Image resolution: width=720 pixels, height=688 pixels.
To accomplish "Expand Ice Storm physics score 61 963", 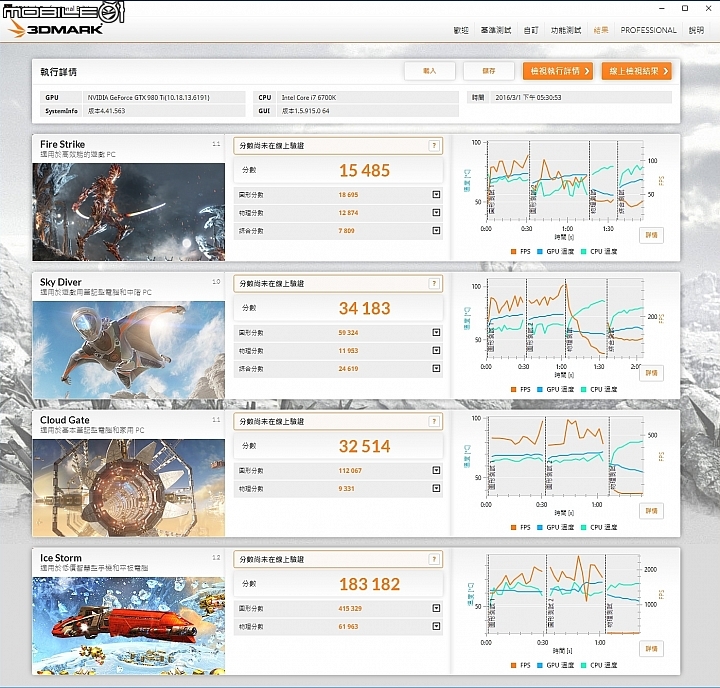I will [x=436, y=626].
